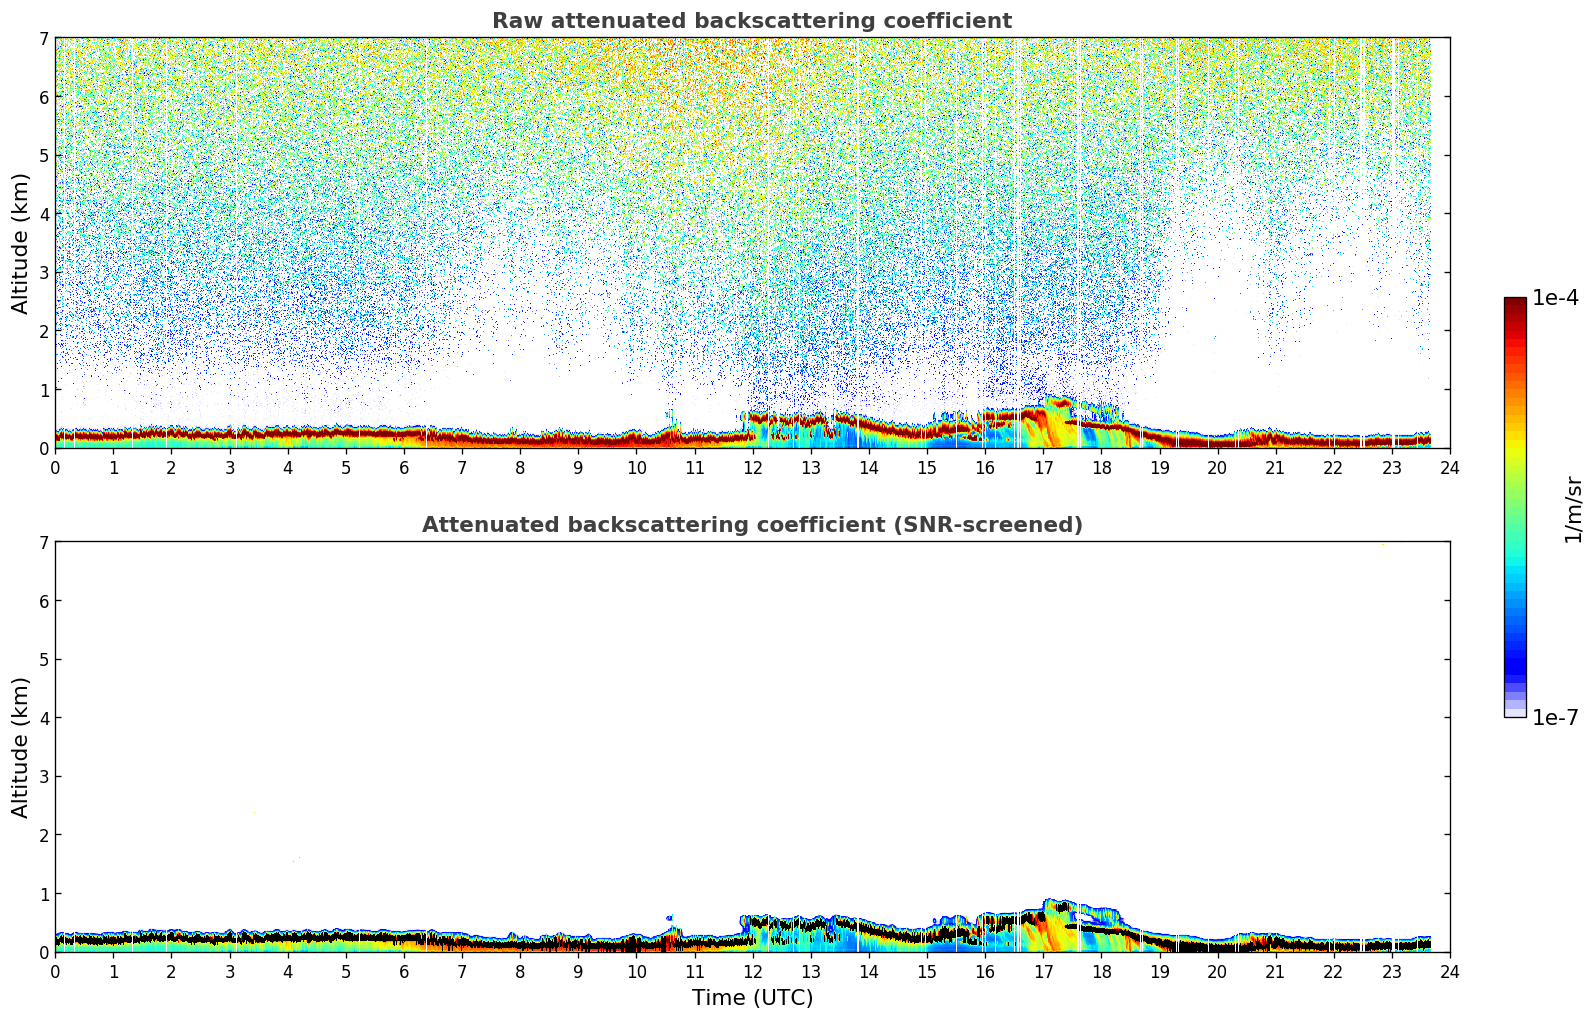This screenshot has height=1020, width=1595.
Task: Click the raw plot's "Altitude (km)" label
Action: (21, 243)
